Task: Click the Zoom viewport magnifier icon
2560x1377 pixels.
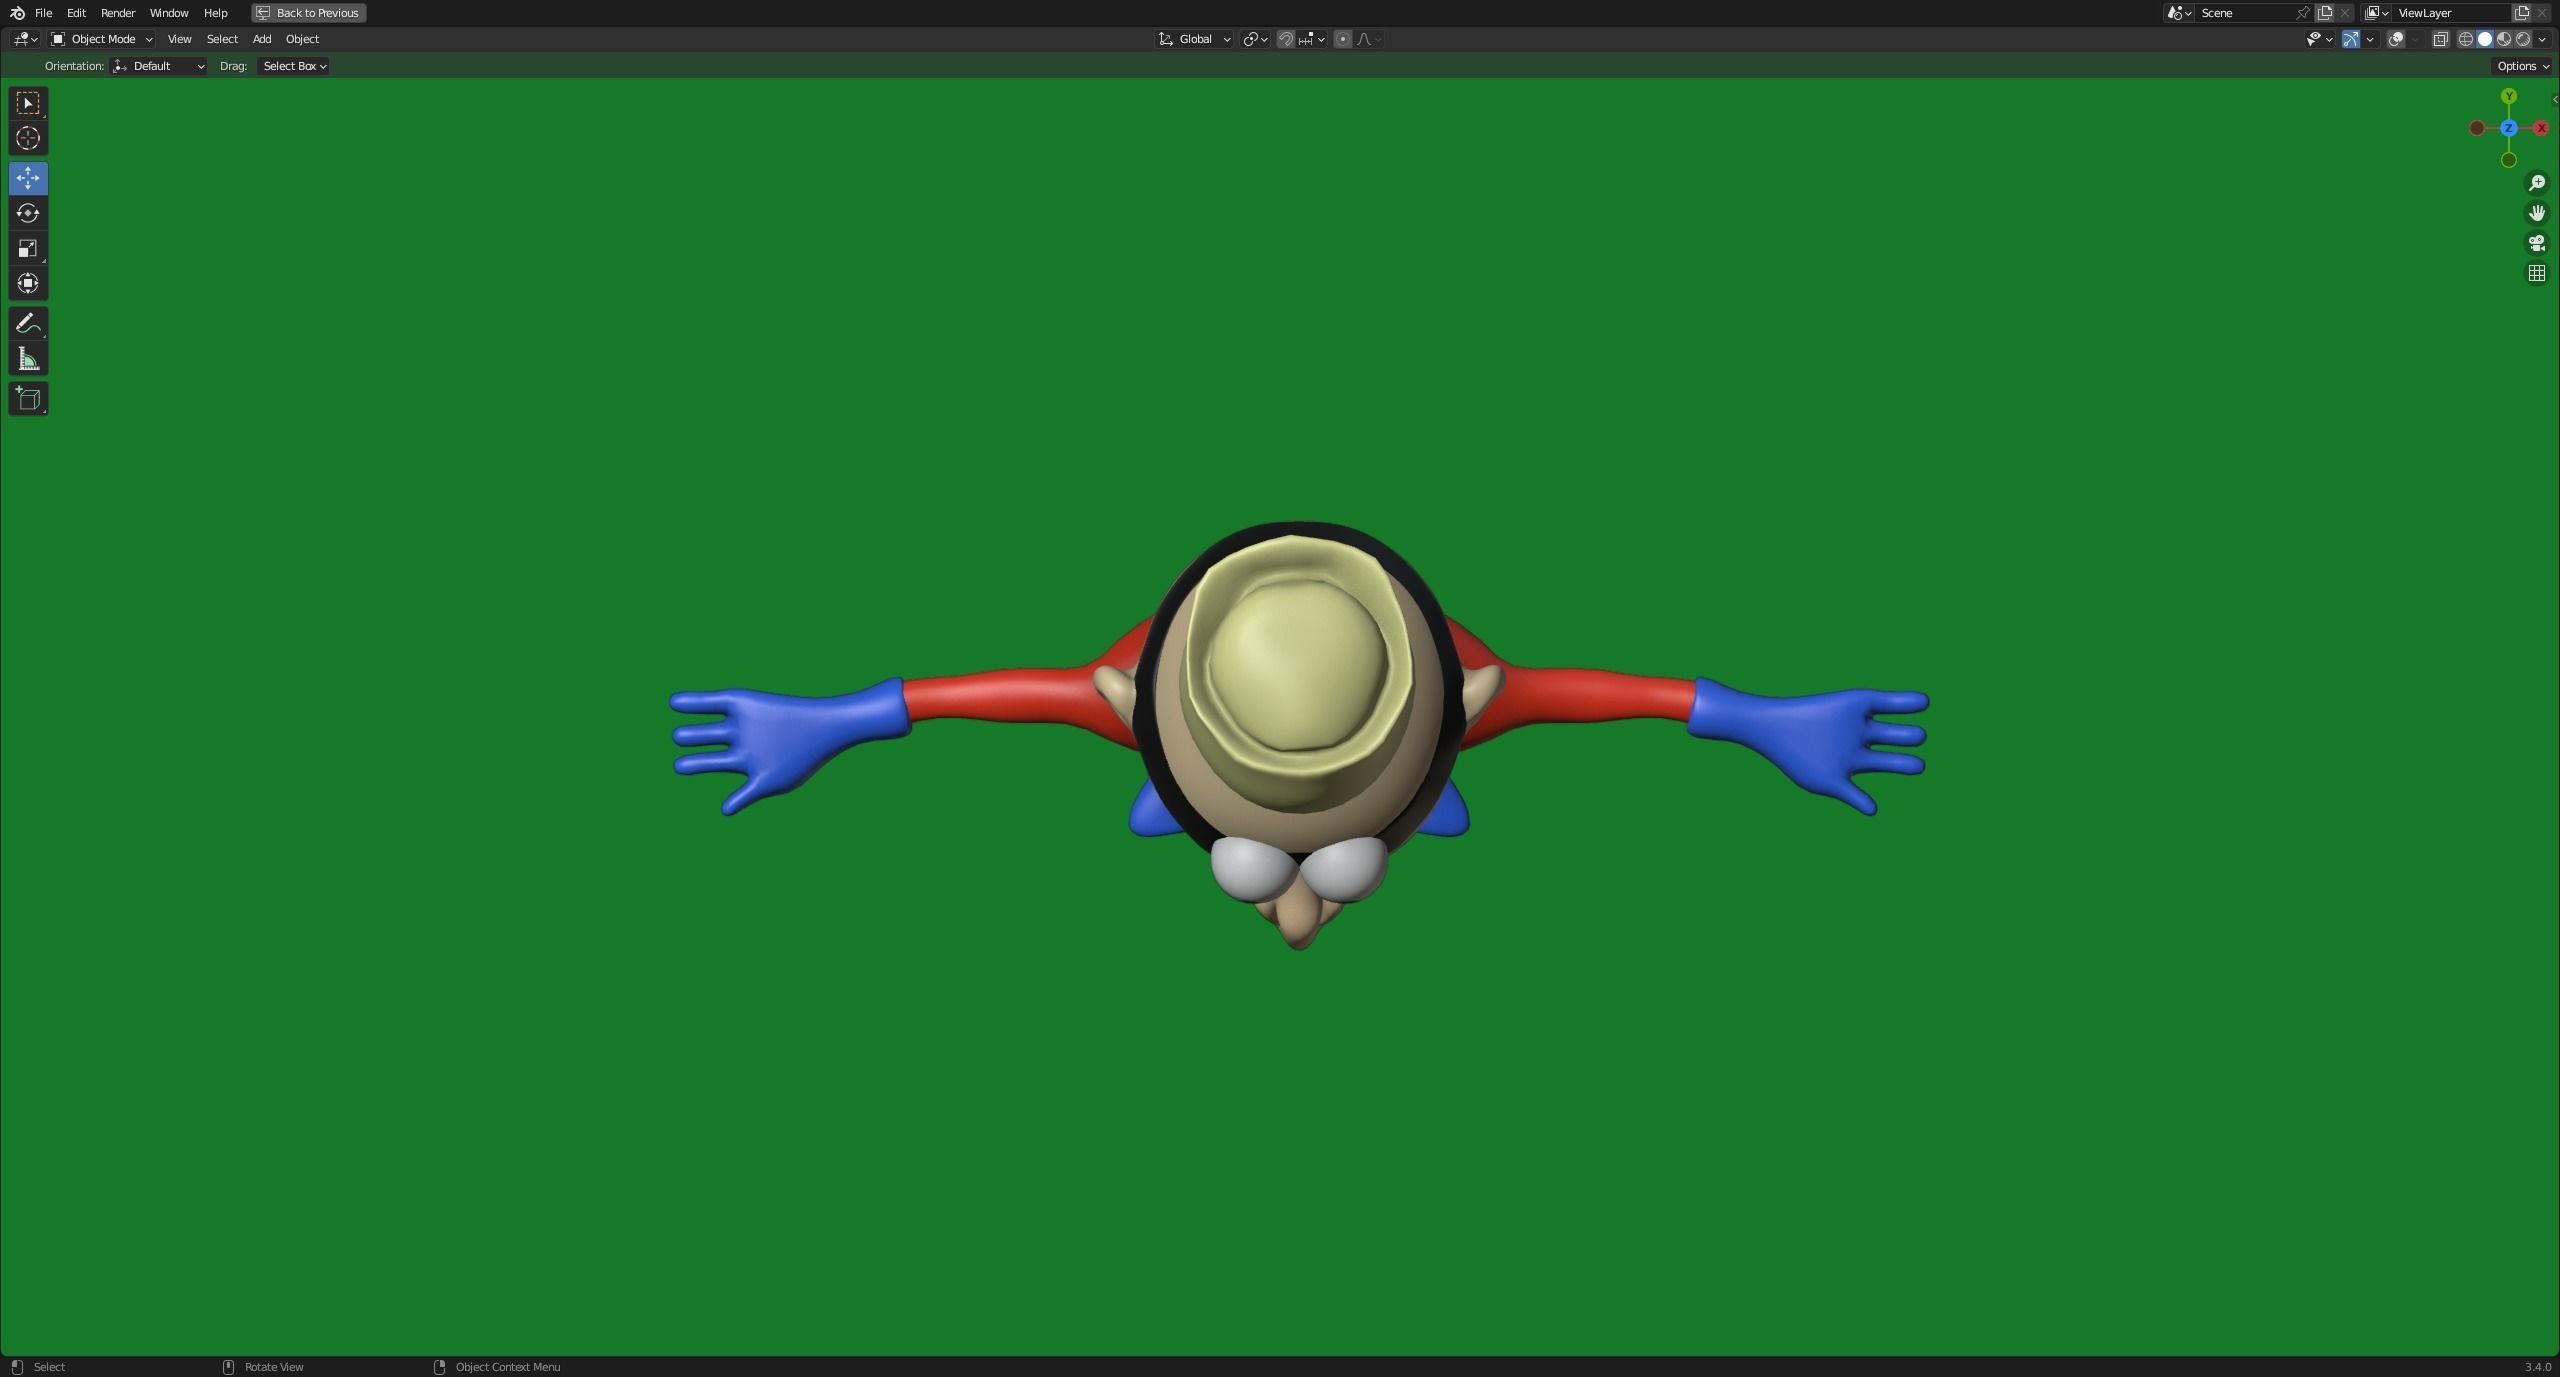Action: [2536, 183]
